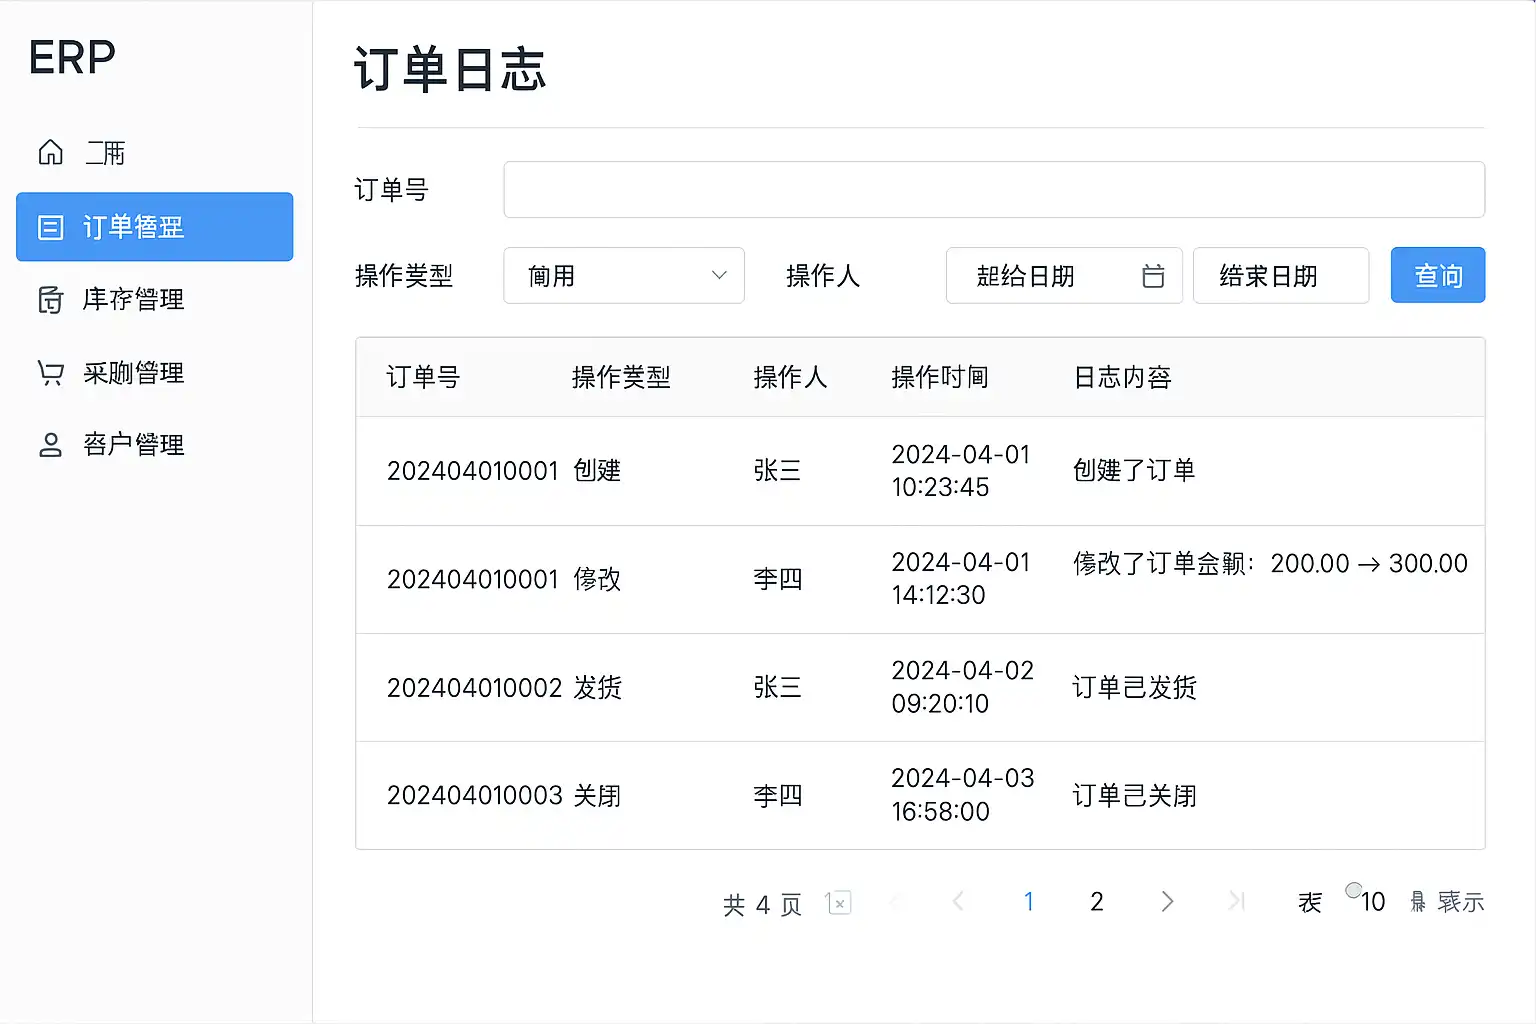Go to next page arrow
1536x1024 pixels.
1166,902
